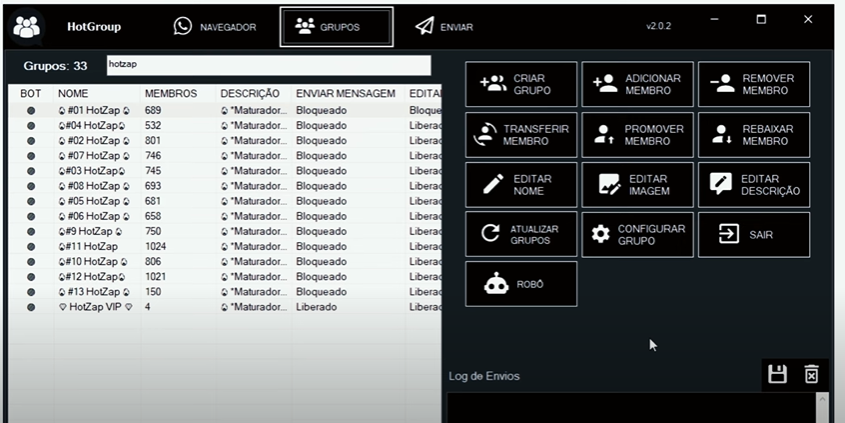Open the Editar Imagem button

tap(638, 185)
